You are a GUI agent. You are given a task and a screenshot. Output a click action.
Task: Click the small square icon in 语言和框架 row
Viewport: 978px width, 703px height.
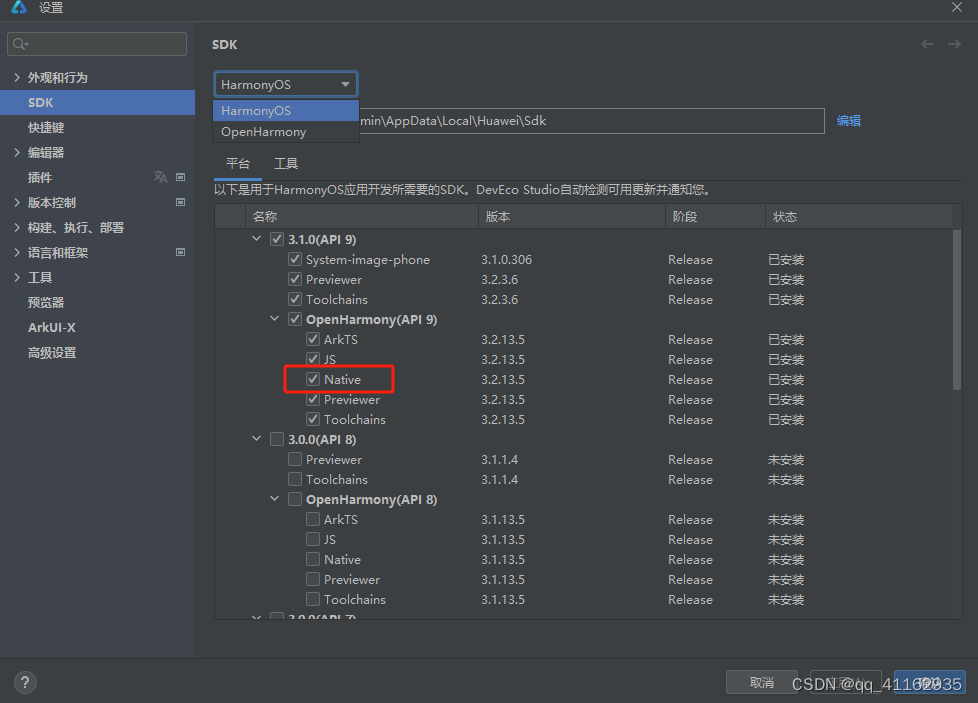pyautogui.click(x=180, y=252)
